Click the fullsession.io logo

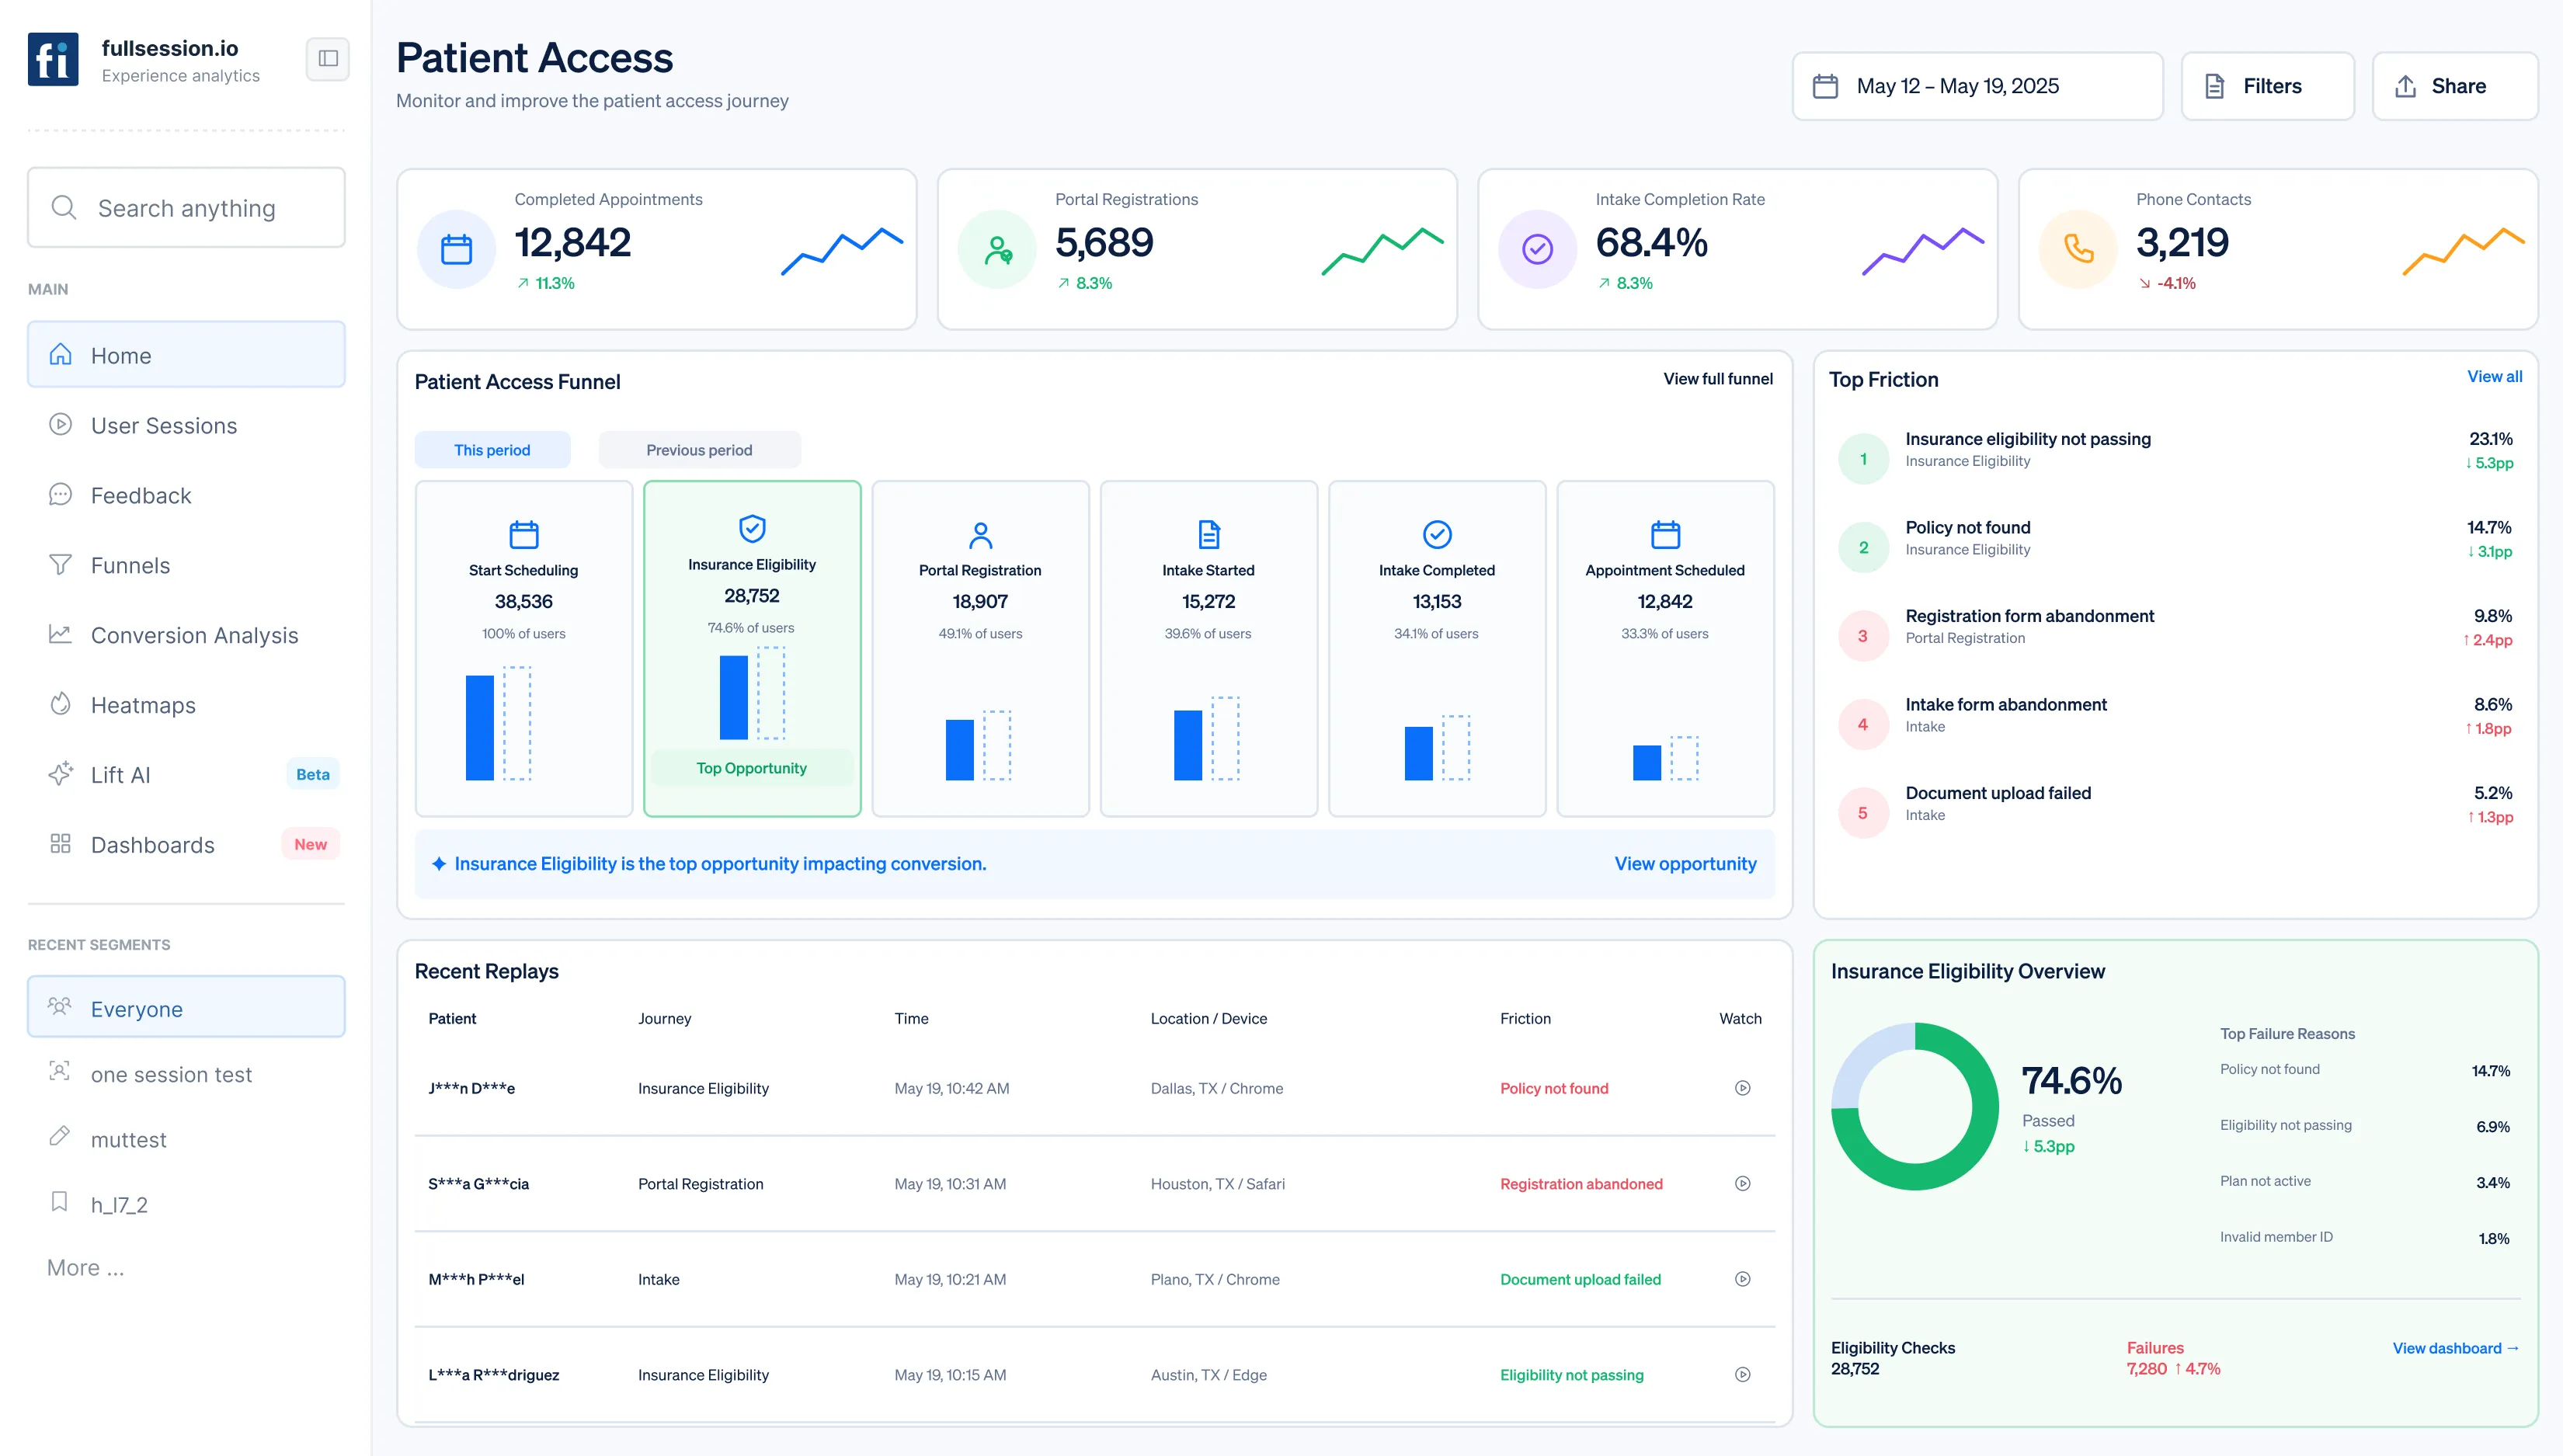tap(53, 59)
